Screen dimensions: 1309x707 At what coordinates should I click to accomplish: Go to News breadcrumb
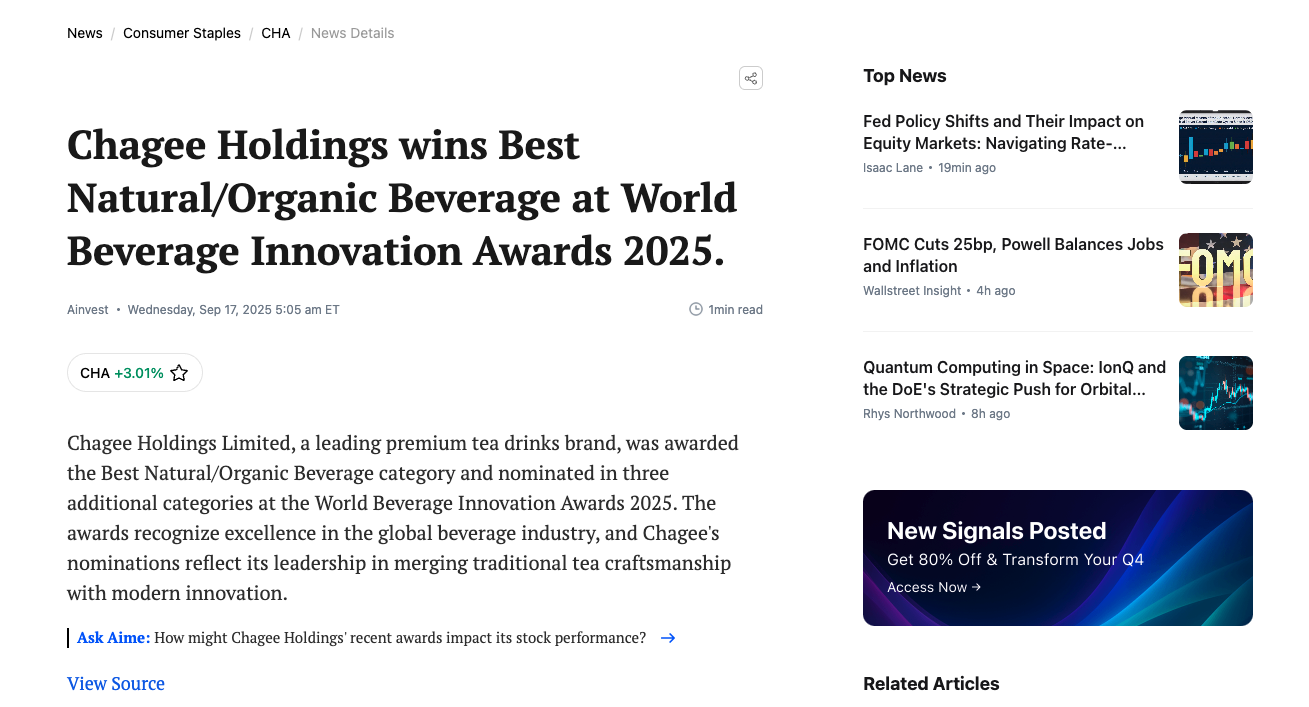click(85, 33)
